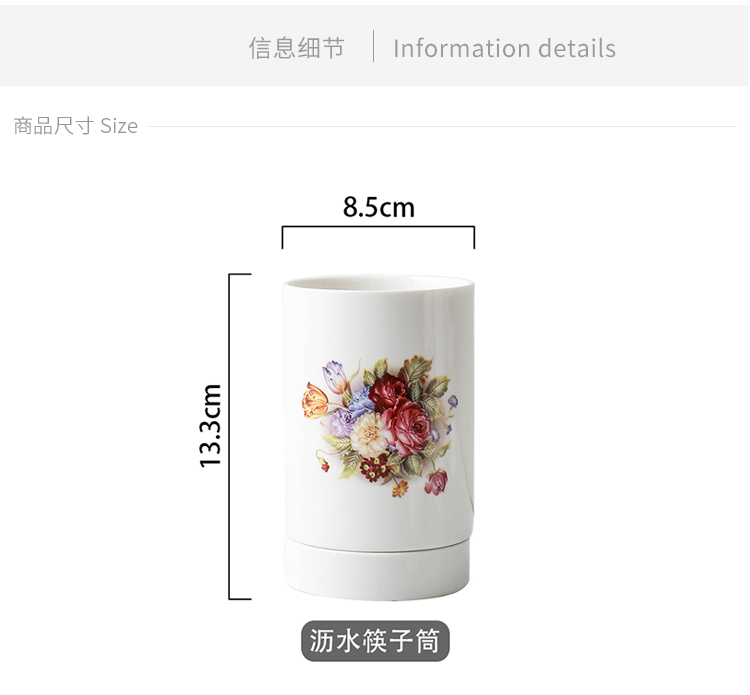Click the 商品尺寸 Size section title
The width and height of the screenshot is (750, 695).
(76, 126)
